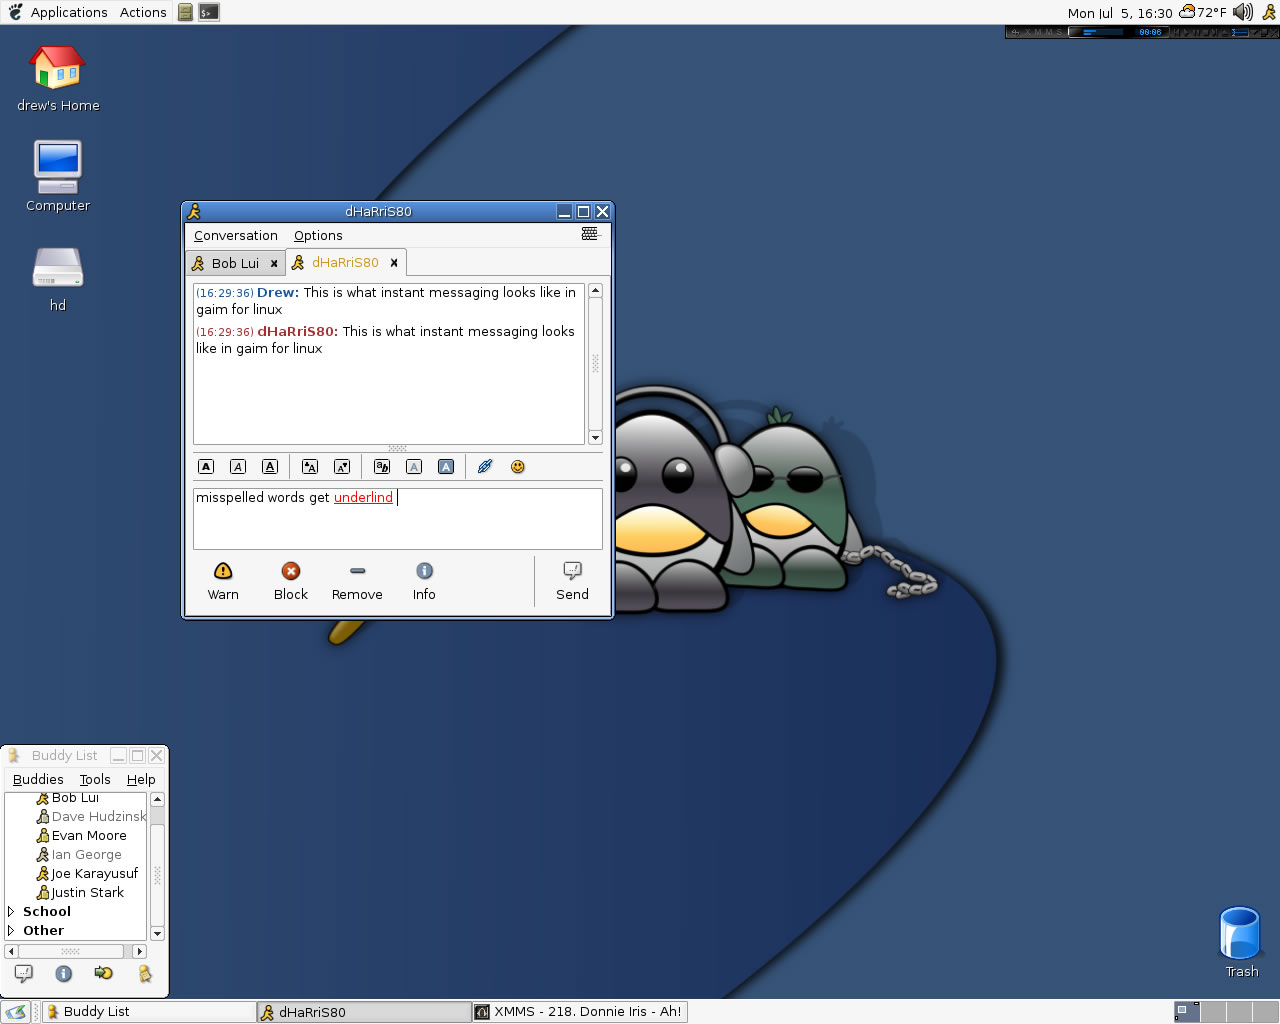Open the Conversation menu
Viewport: 1280px width, 1024px height.
pos(236,236)
